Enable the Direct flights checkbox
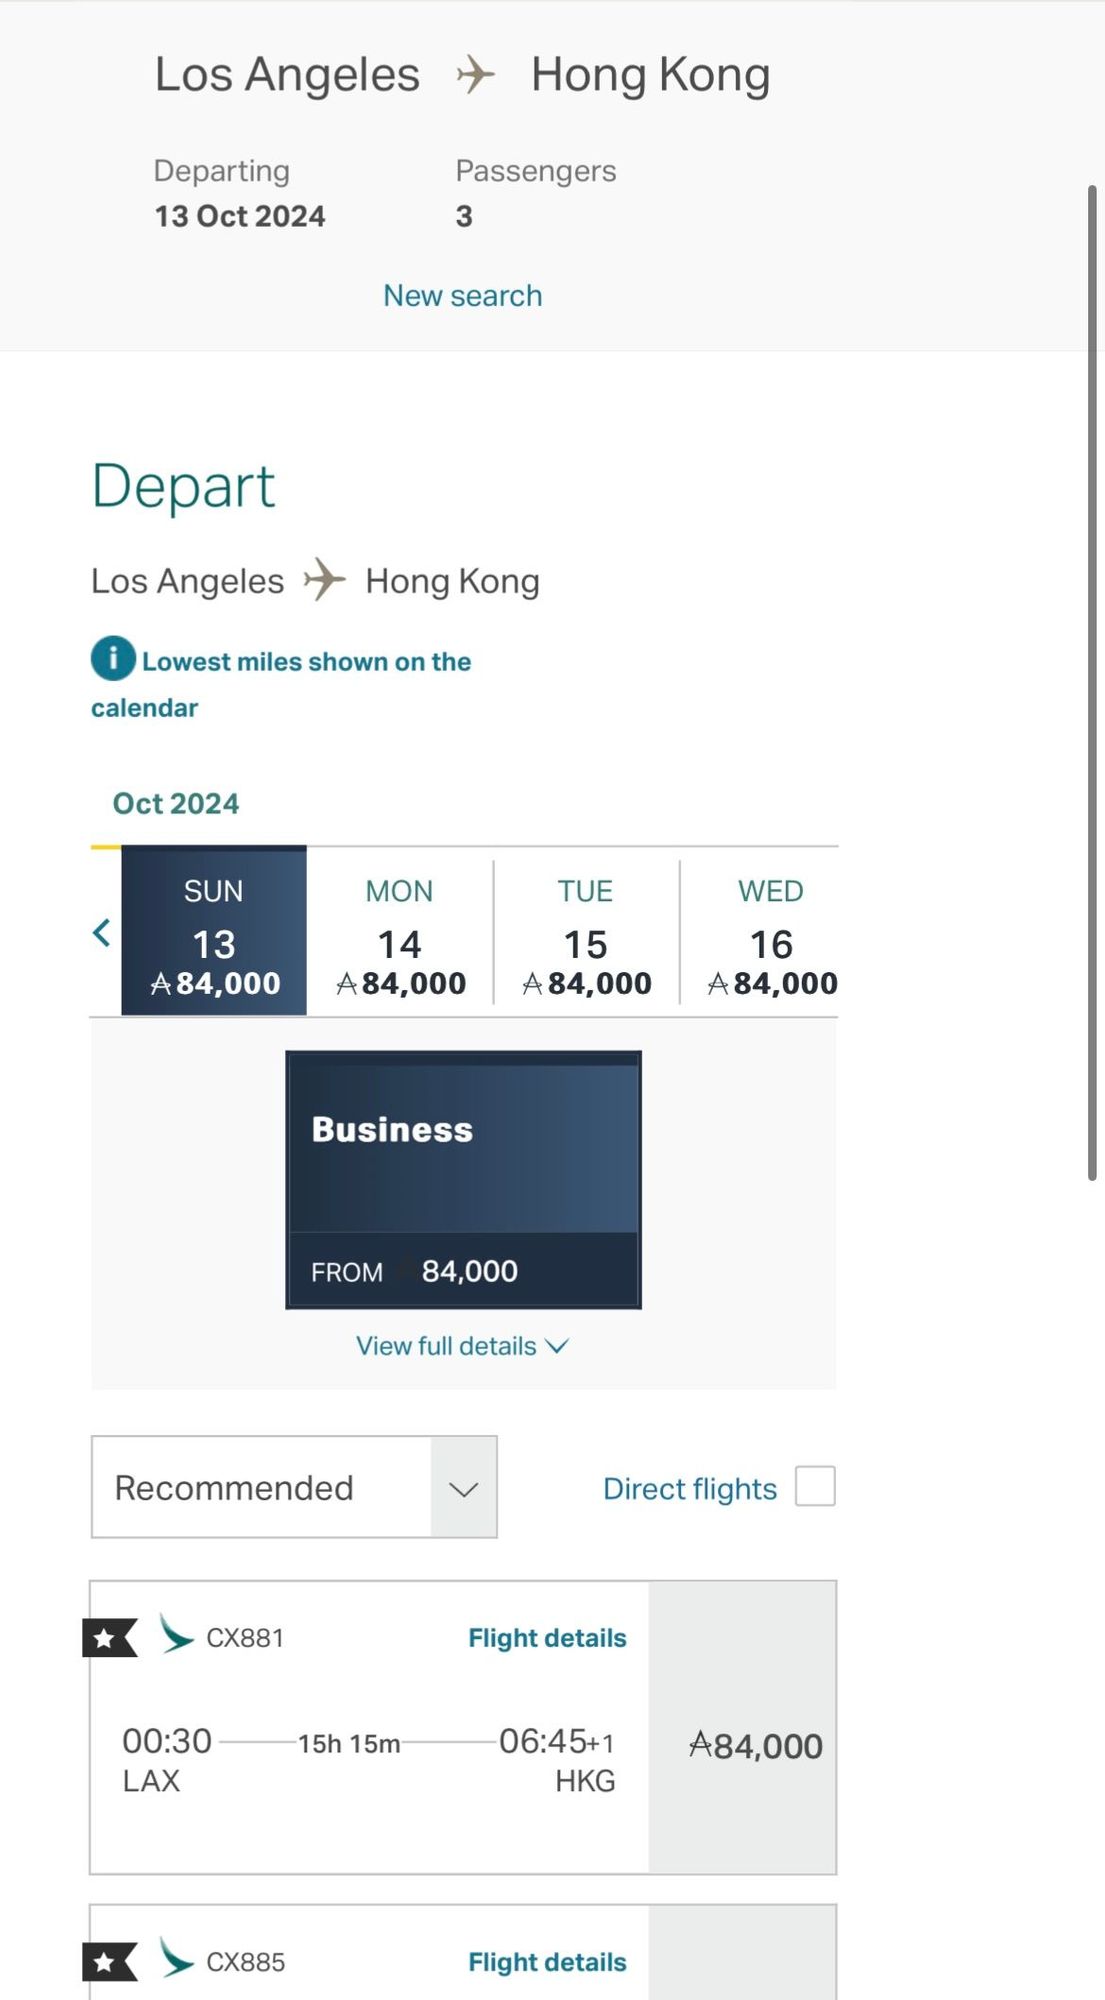The image size is (1105, 2000). (815, 1487)
